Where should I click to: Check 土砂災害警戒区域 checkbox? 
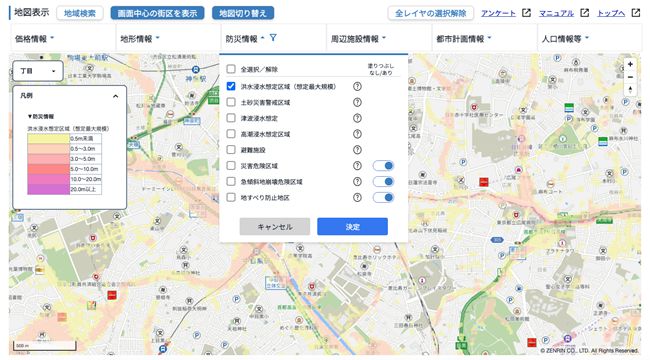click(231, 102)
